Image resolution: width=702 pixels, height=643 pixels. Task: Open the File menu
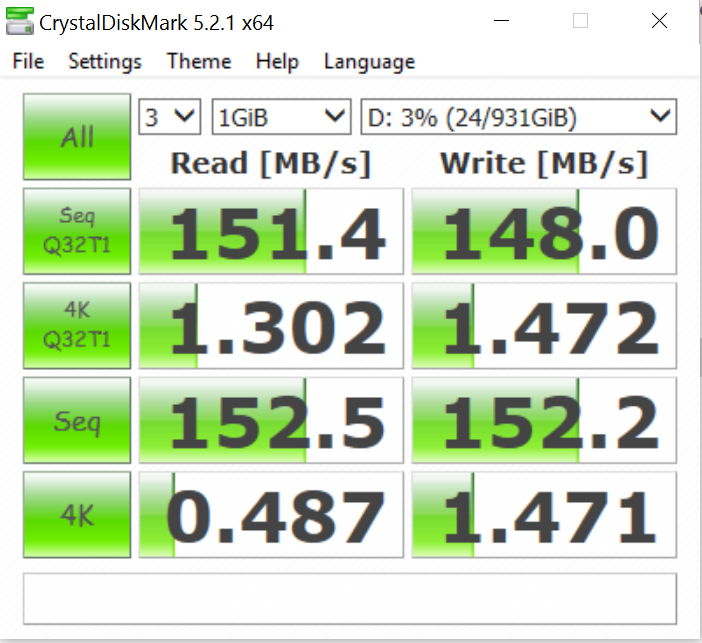[x=28, y=61]
